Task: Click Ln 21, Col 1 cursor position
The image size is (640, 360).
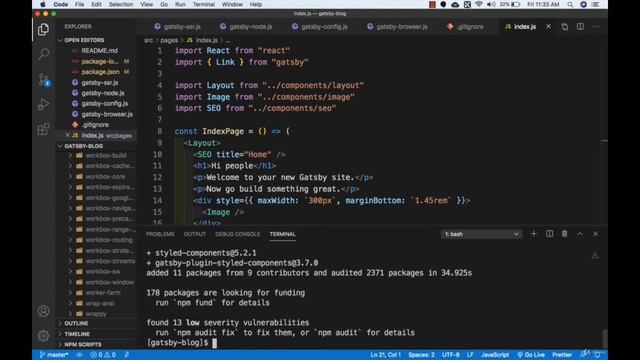Action: 385,355
